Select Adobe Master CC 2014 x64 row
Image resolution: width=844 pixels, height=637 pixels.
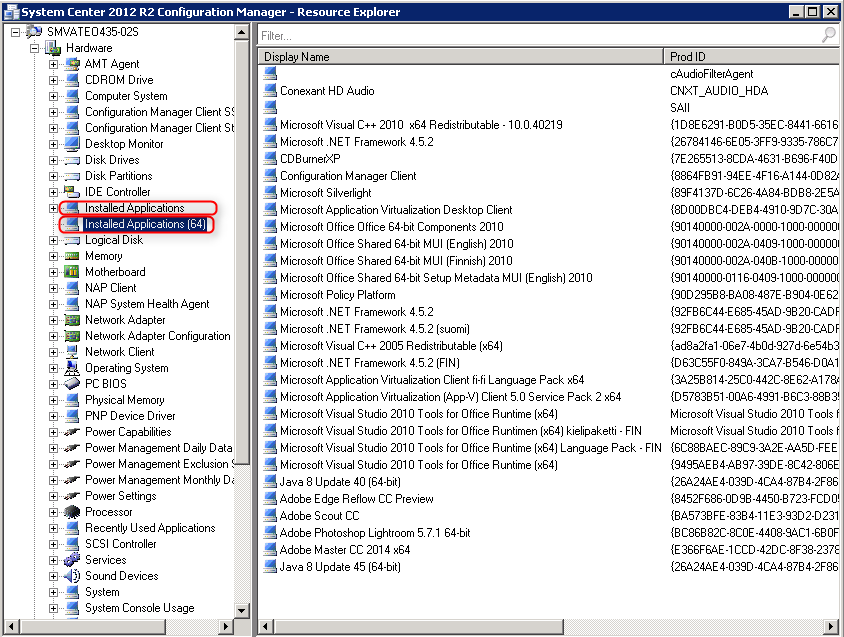tap(344, 550)
